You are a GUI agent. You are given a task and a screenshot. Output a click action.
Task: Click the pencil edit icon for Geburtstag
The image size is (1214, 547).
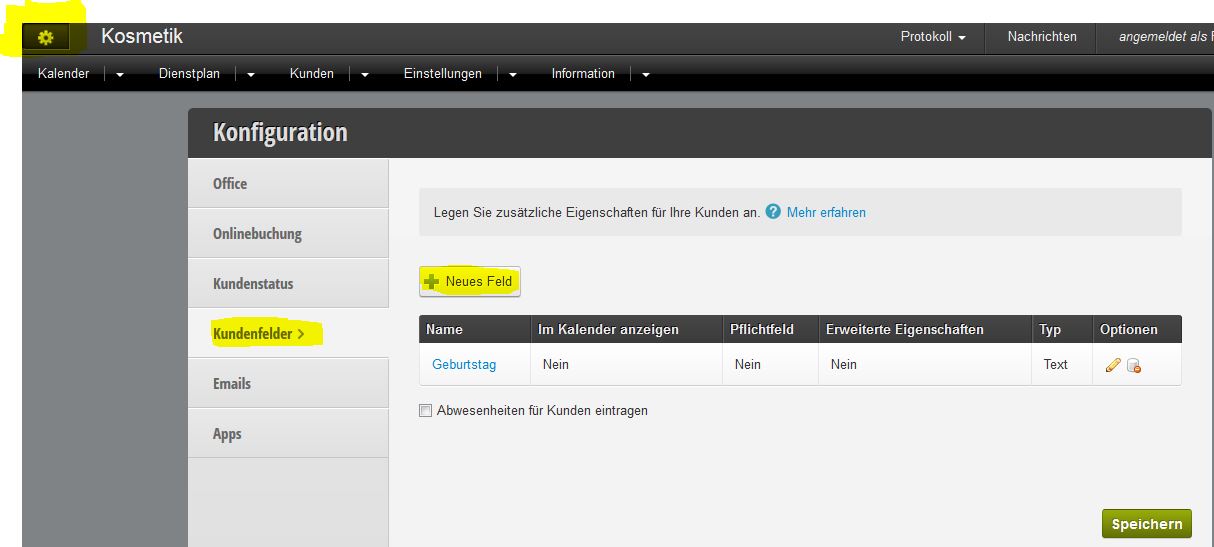1112,365
